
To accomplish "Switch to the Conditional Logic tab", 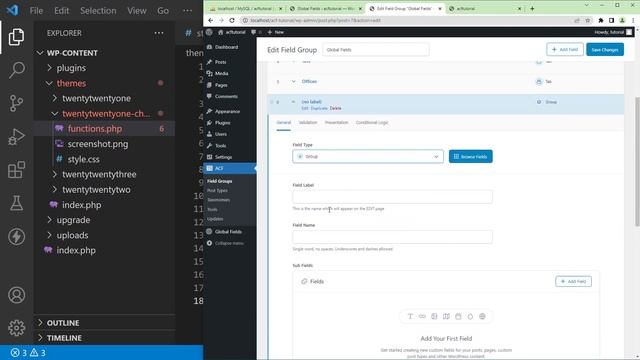I will pos(371,122).
